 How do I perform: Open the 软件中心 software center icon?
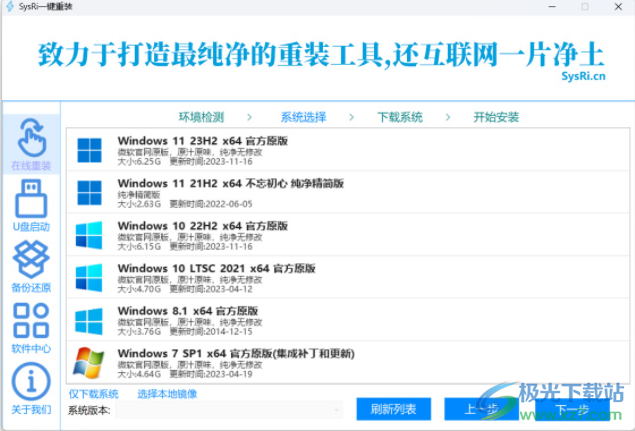click(31, 321)
